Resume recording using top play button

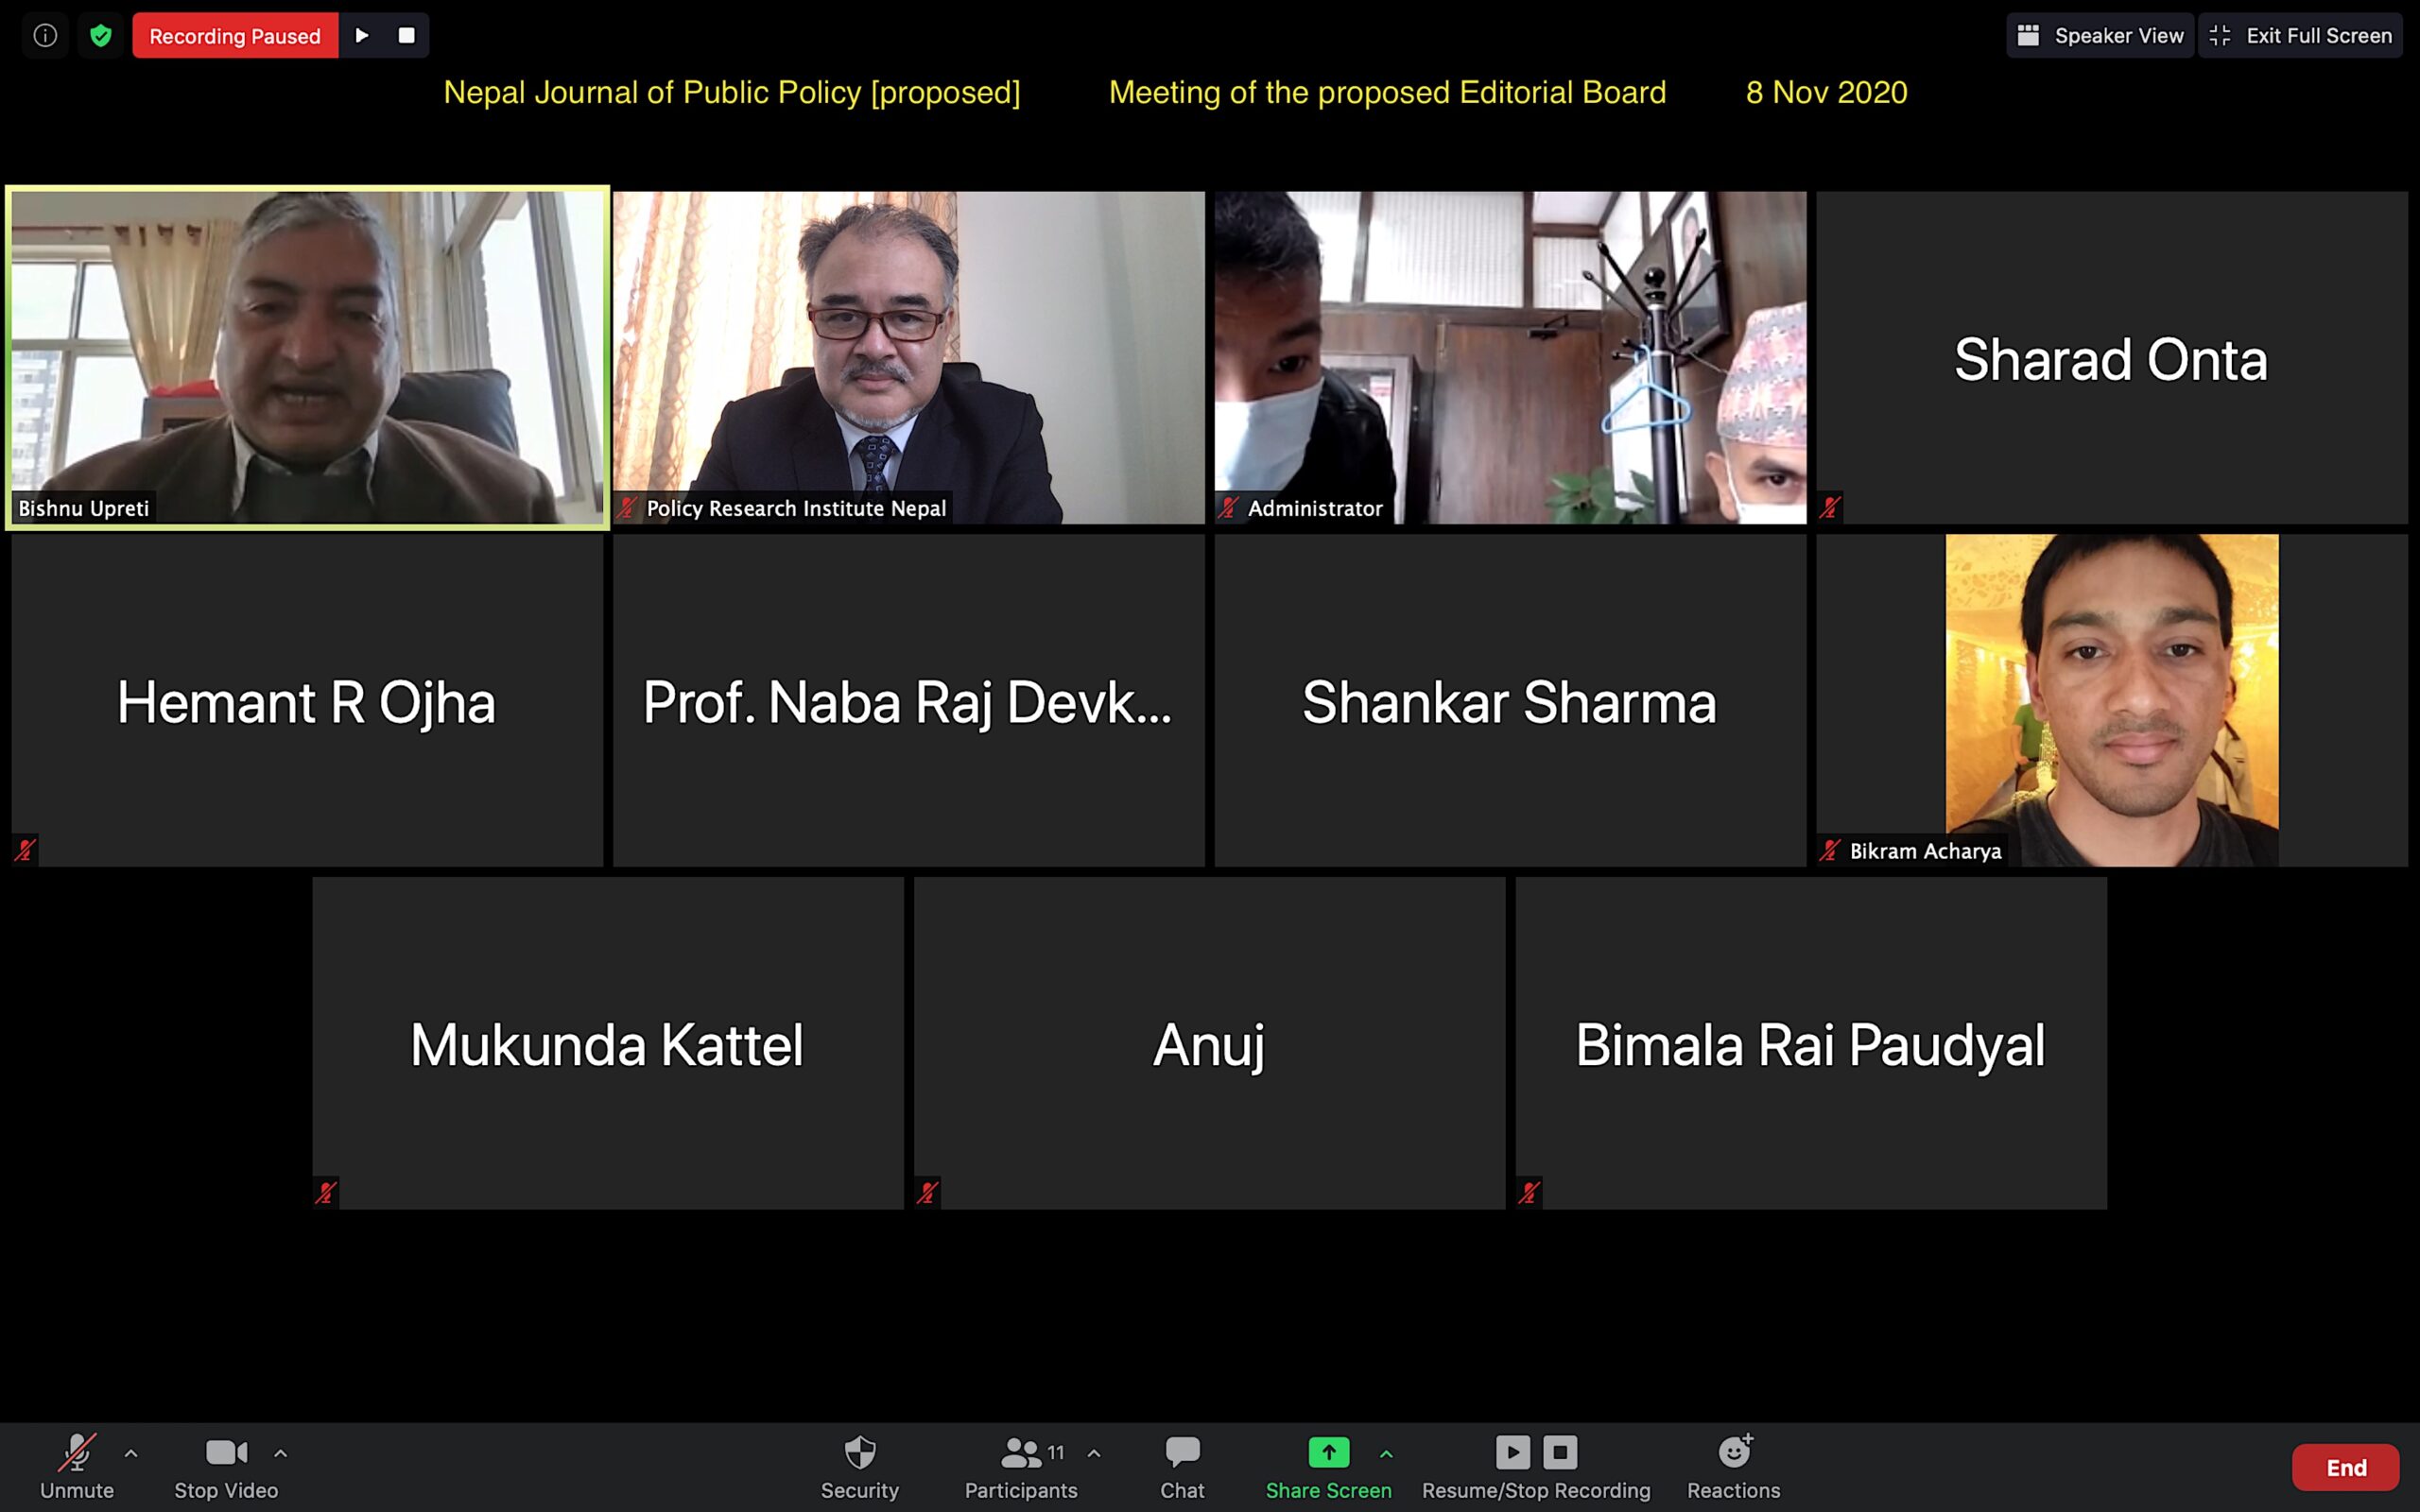coord(362,36)
